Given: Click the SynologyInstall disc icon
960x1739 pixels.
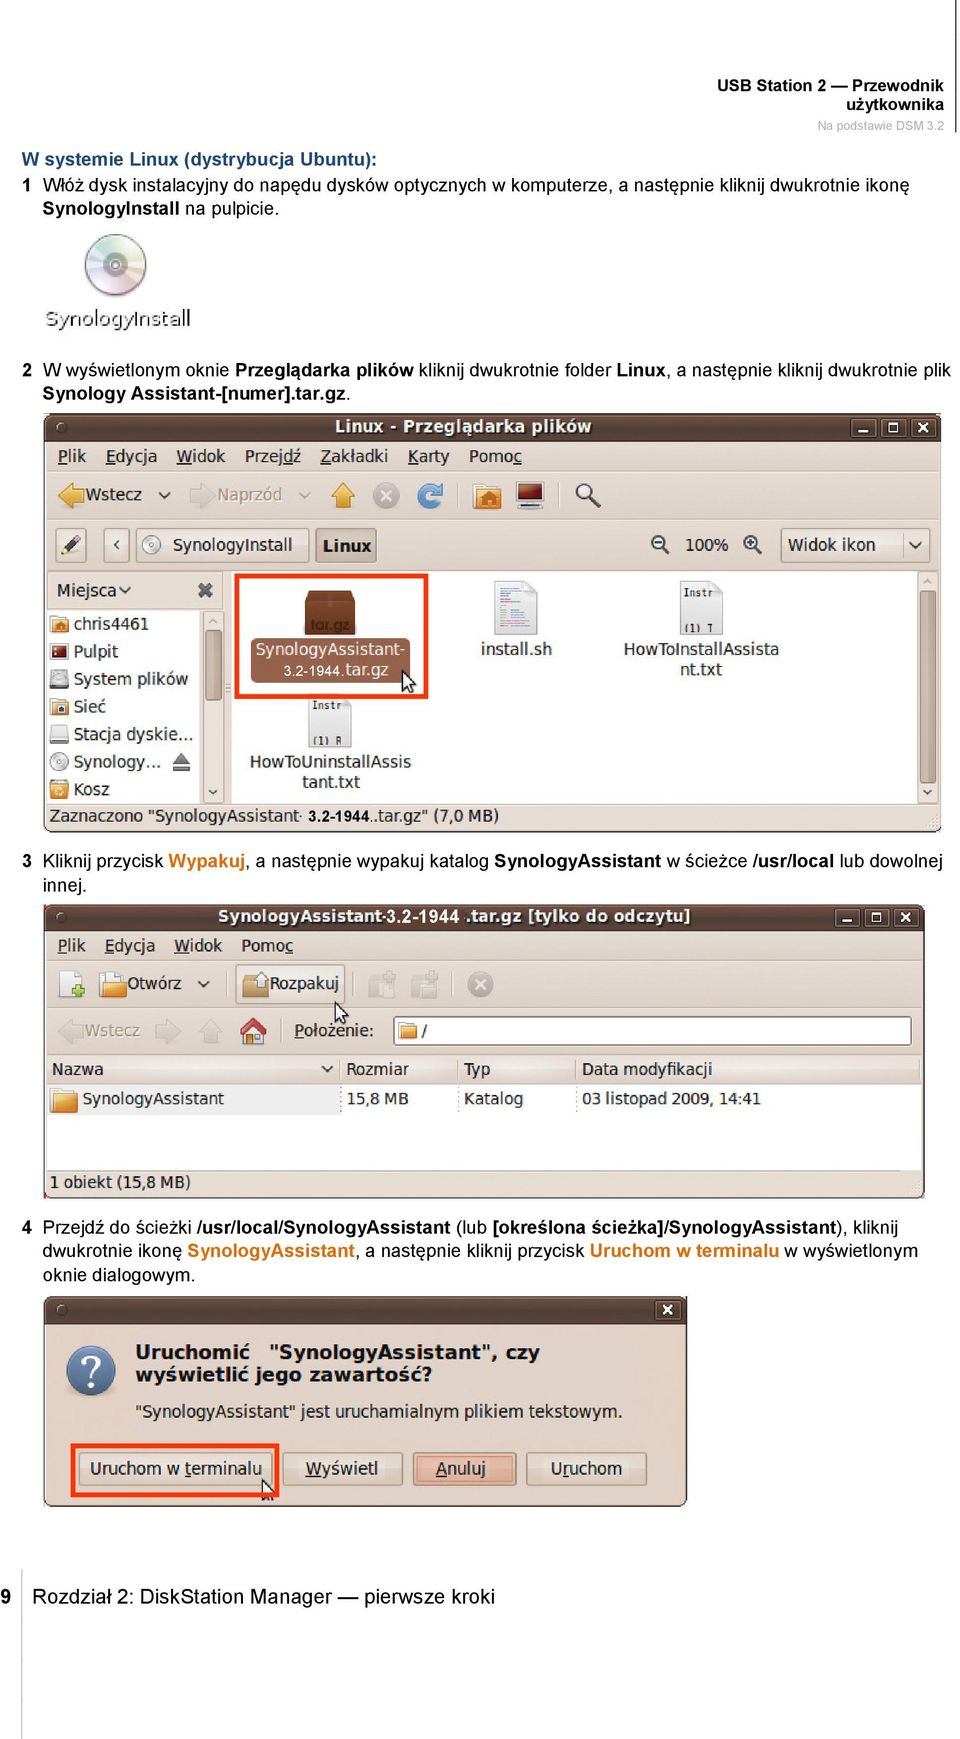Looking at the screenshot, I should 116,266.
